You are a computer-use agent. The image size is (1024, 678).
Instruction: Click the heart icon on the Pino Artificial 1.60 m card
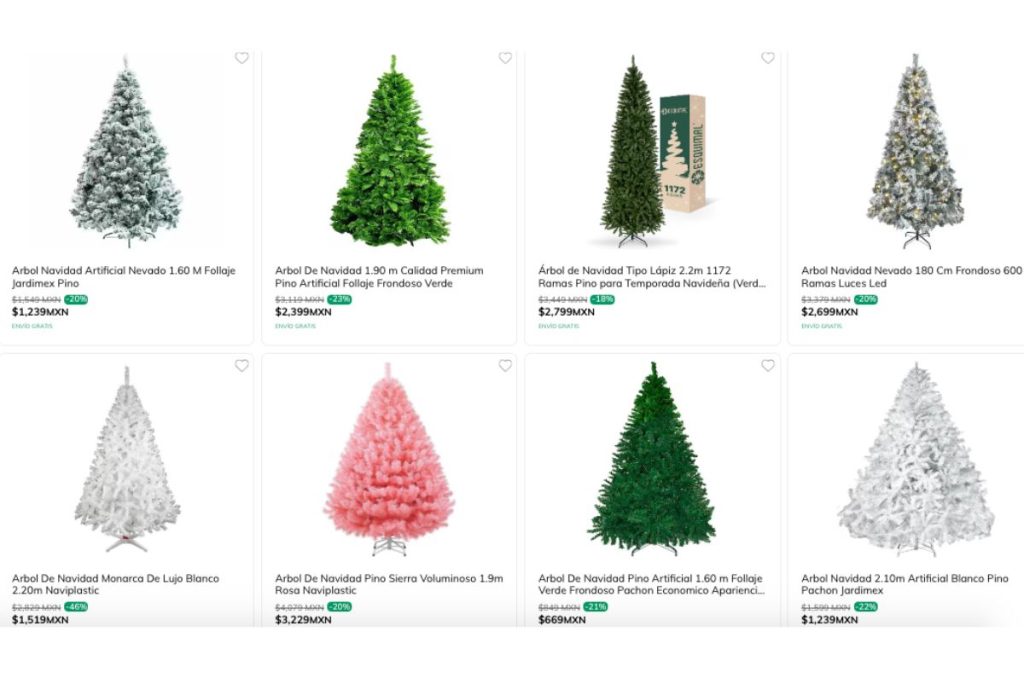[x=768, y=367]
